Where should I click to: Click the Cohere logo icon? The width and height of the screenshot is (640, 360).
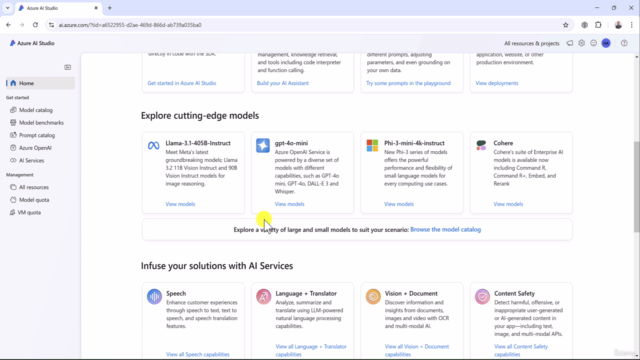[481, 145]
